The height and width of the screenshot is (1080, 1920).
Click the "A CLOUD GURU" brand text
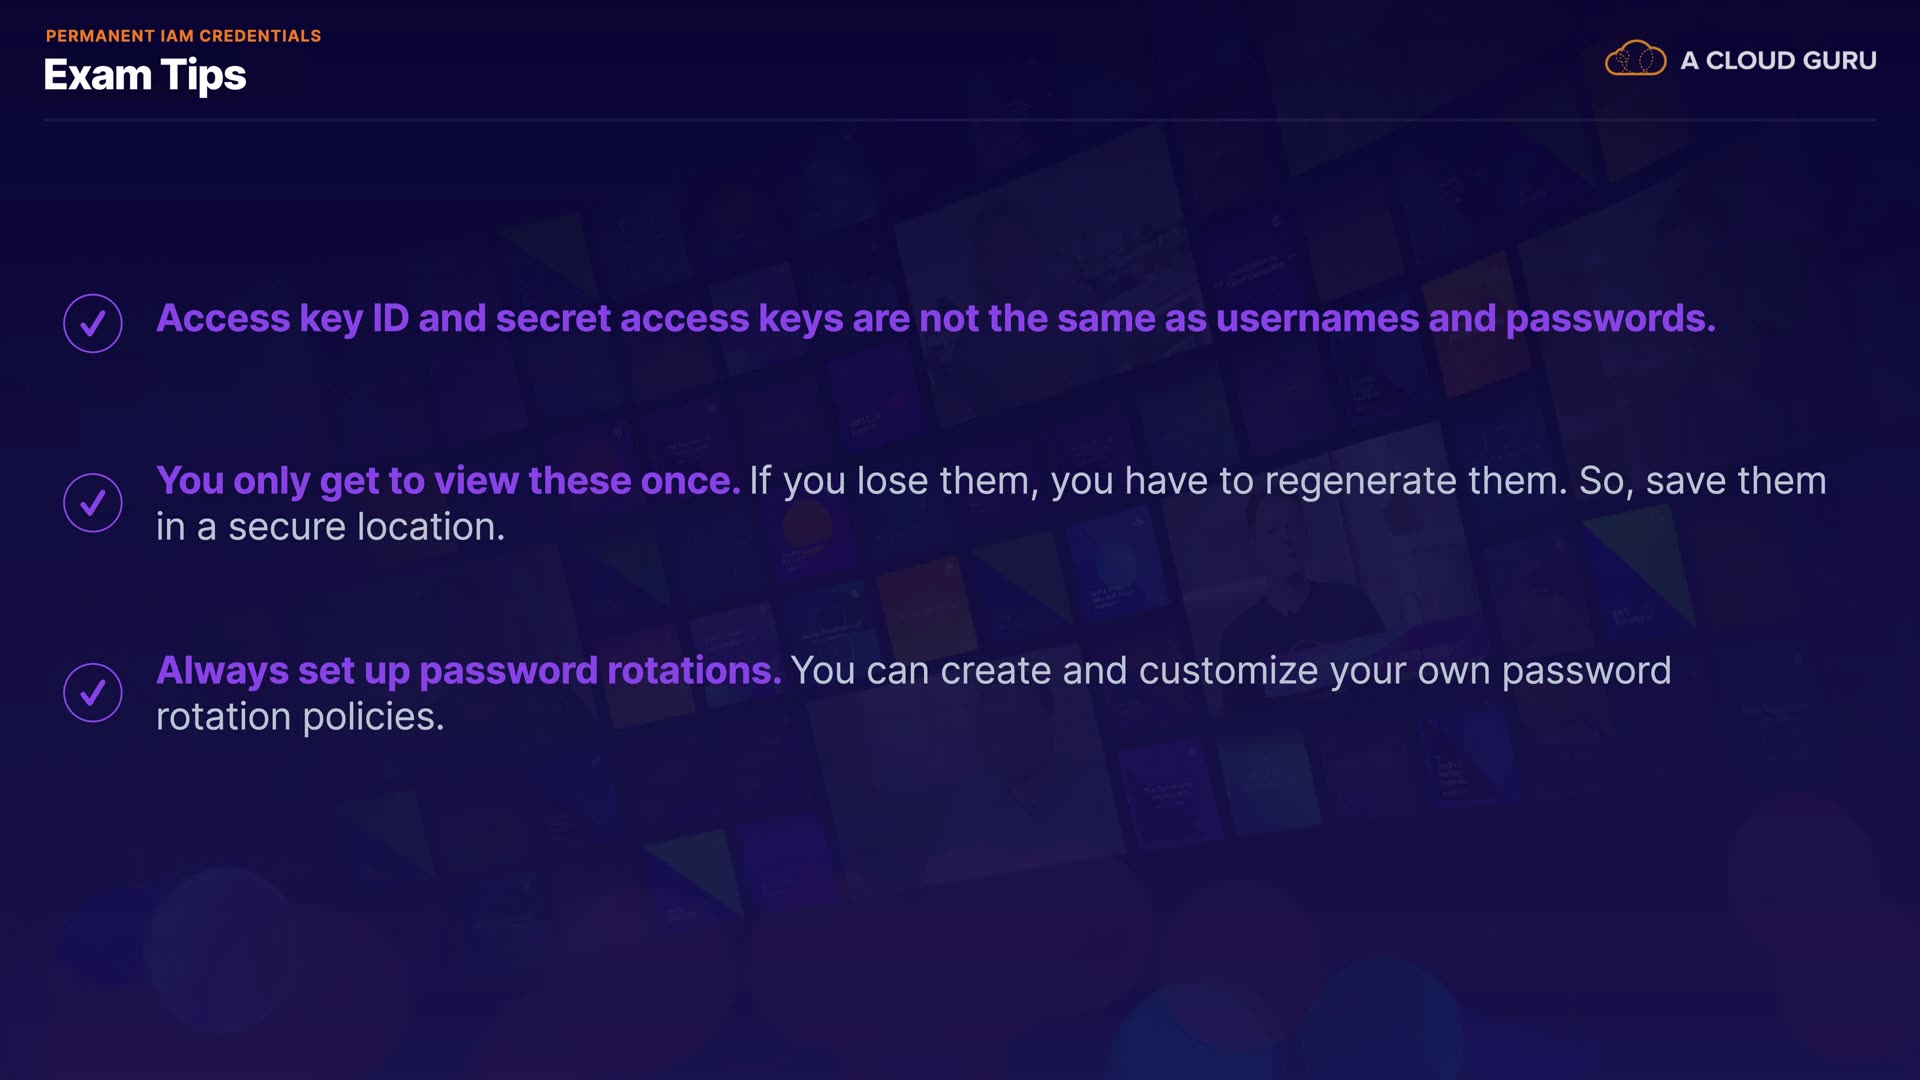click(x=1778, y=61)
